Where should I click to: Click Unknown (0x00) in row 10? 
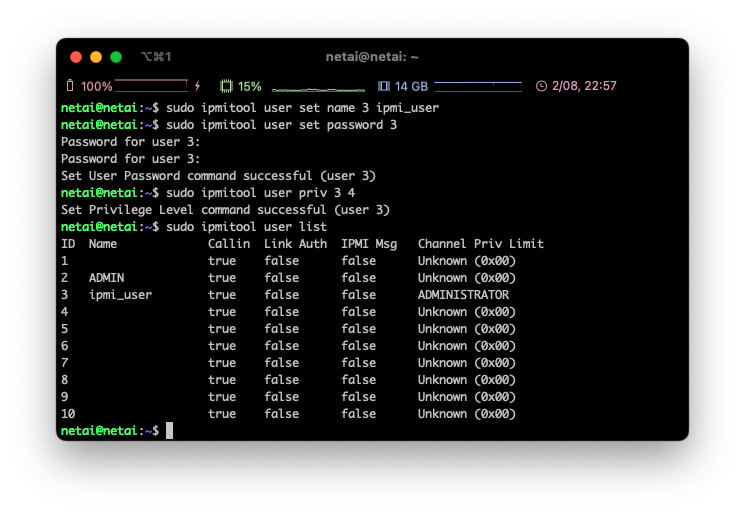tap(467, 414)
